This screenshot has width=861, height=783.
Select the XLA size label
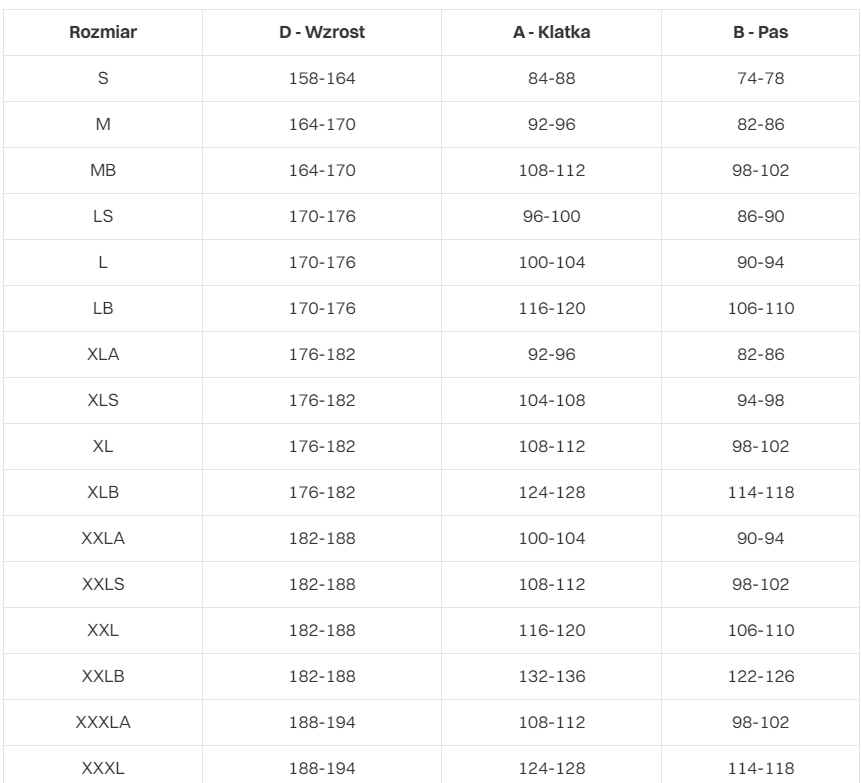click(103, 354)
